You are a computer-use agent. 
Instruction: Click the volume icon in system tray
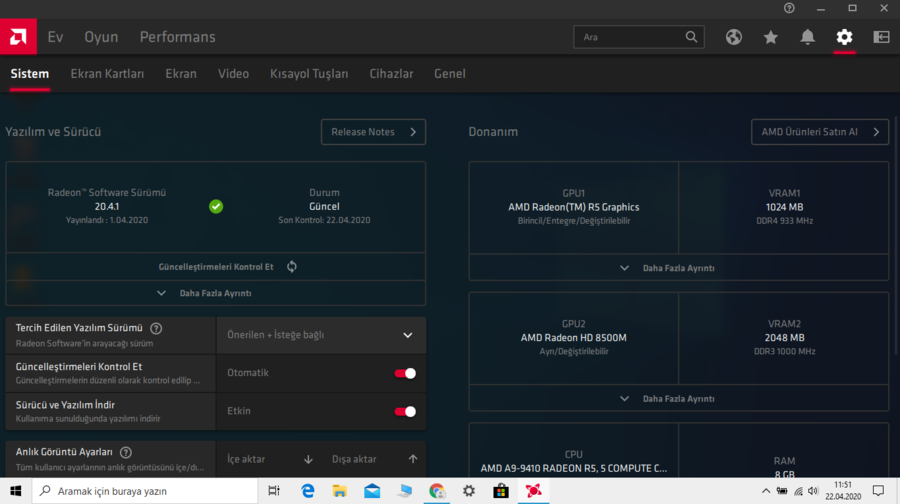[x=813, y=491]
